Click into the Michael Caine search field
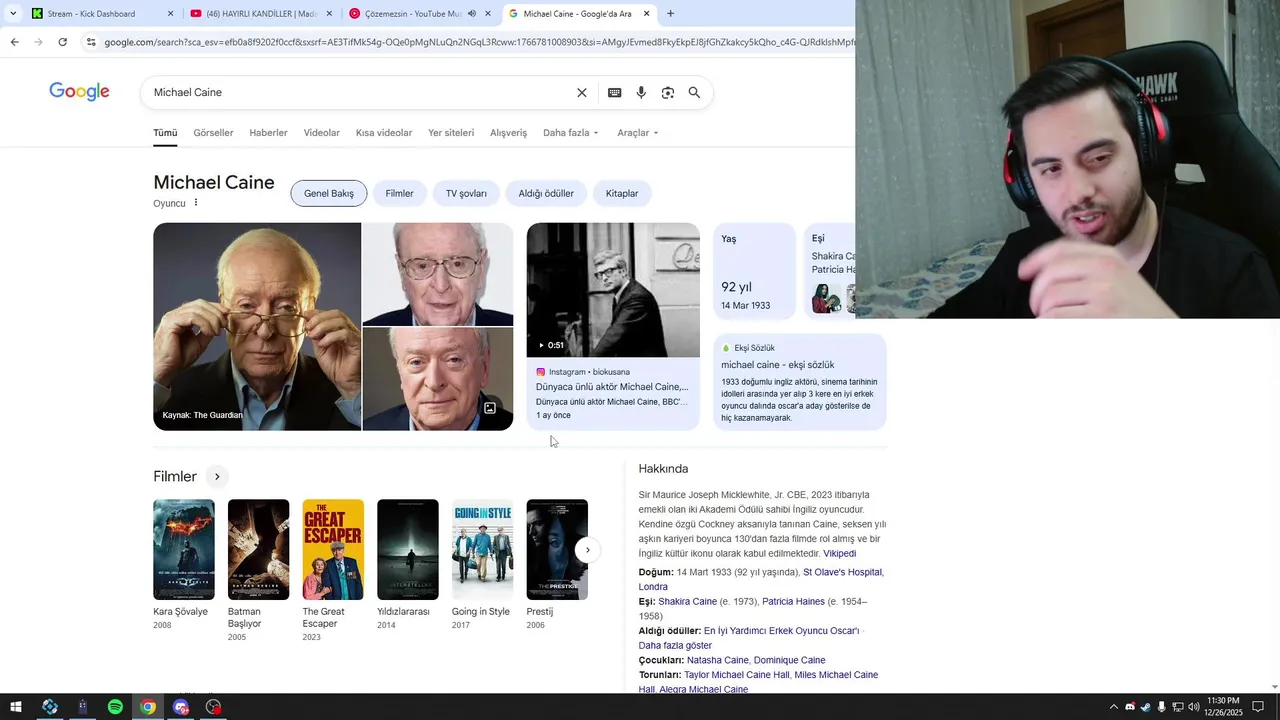Viewport: 1280px width, 720px height. click(360, 92)
